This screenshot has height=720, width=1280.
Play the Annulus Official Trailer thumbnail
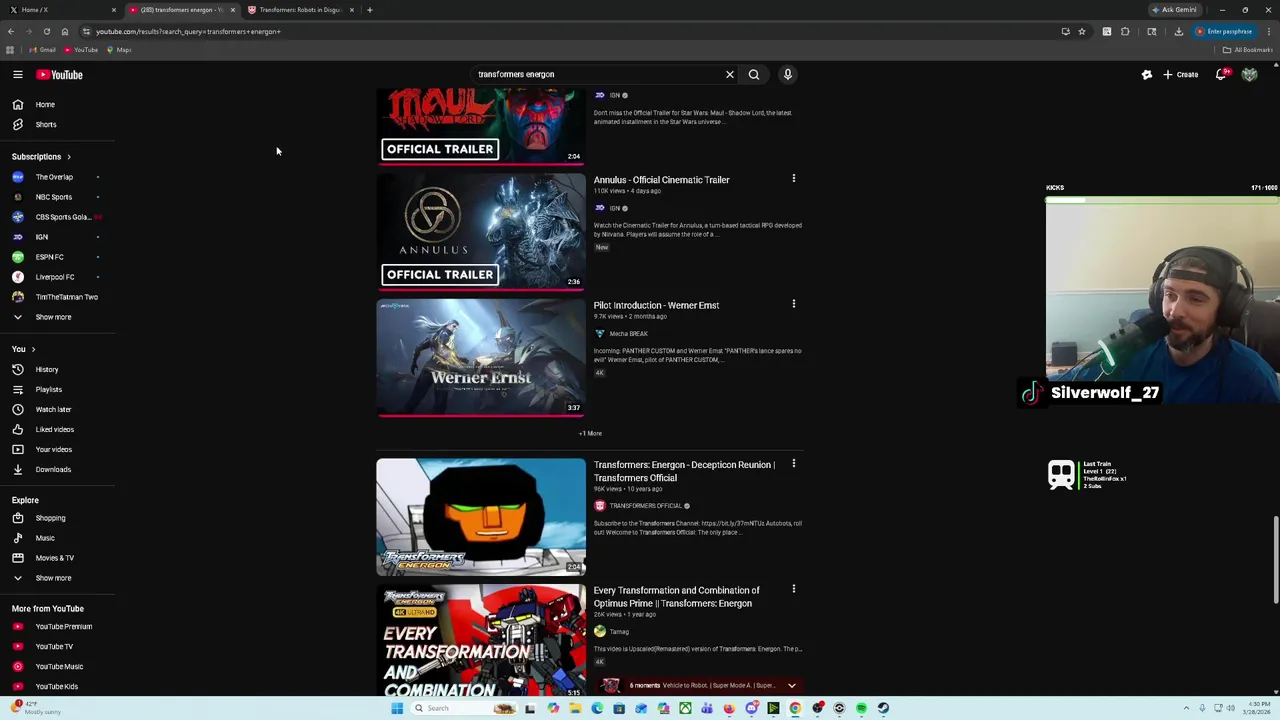[481, 232]
